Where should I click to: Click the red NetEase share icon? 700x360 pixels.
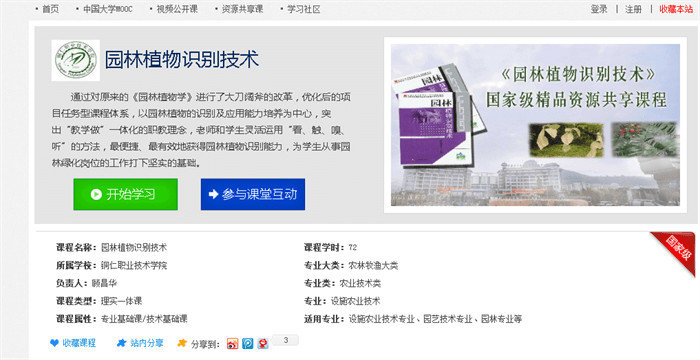[263, 343]
